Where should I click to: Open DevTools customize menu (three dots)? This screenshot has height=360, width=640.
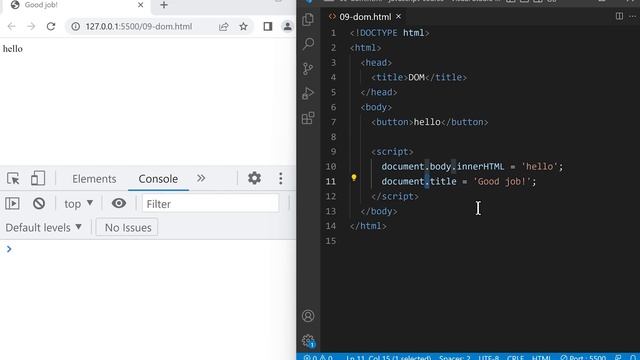[280, 178]
